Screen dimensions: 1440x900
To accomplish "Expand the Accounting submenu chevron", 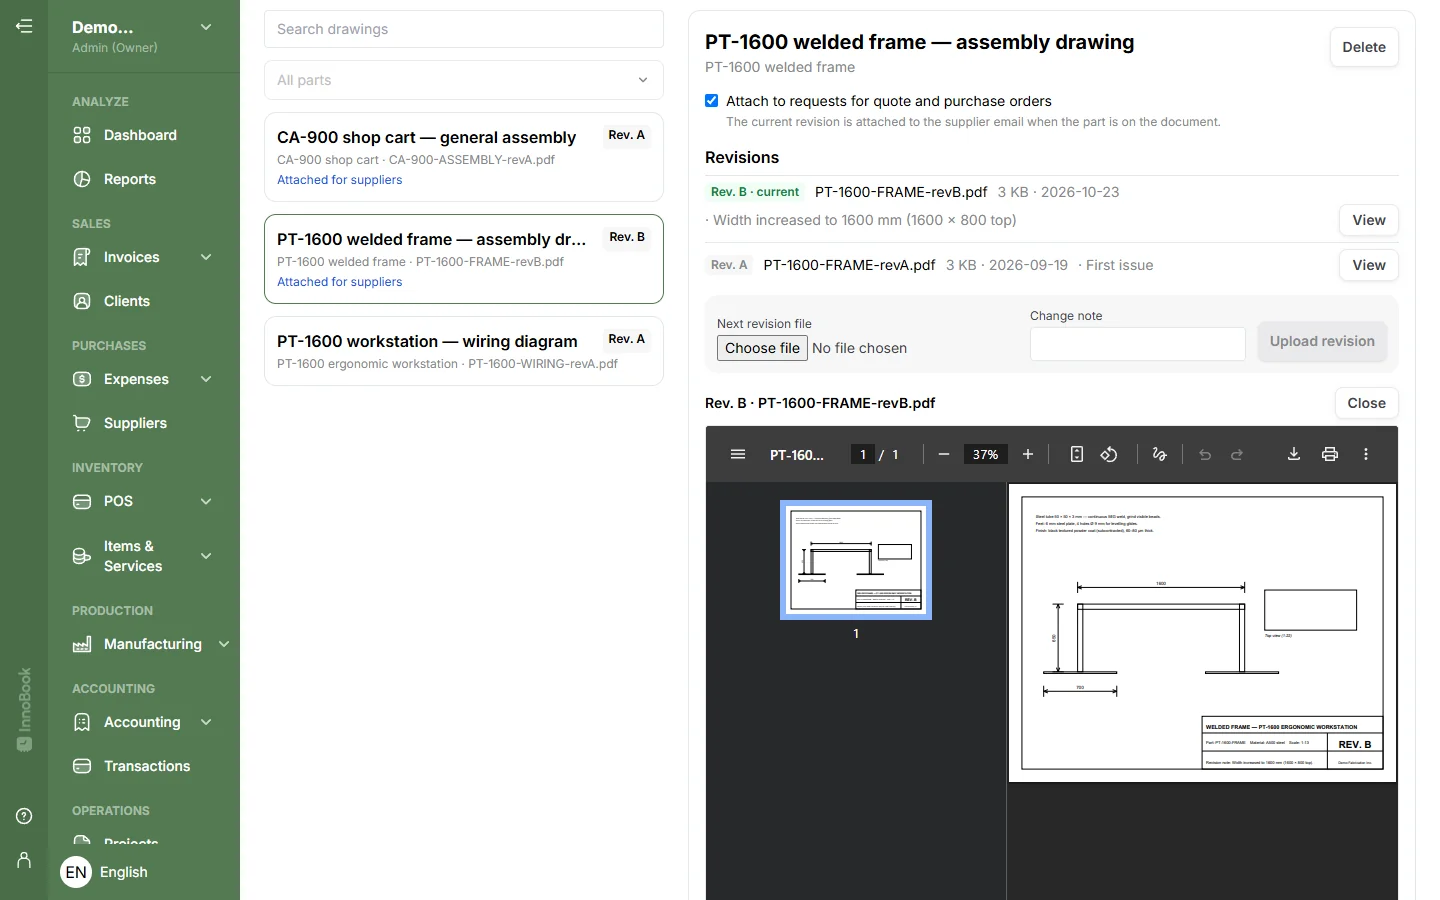I will 206,722.
